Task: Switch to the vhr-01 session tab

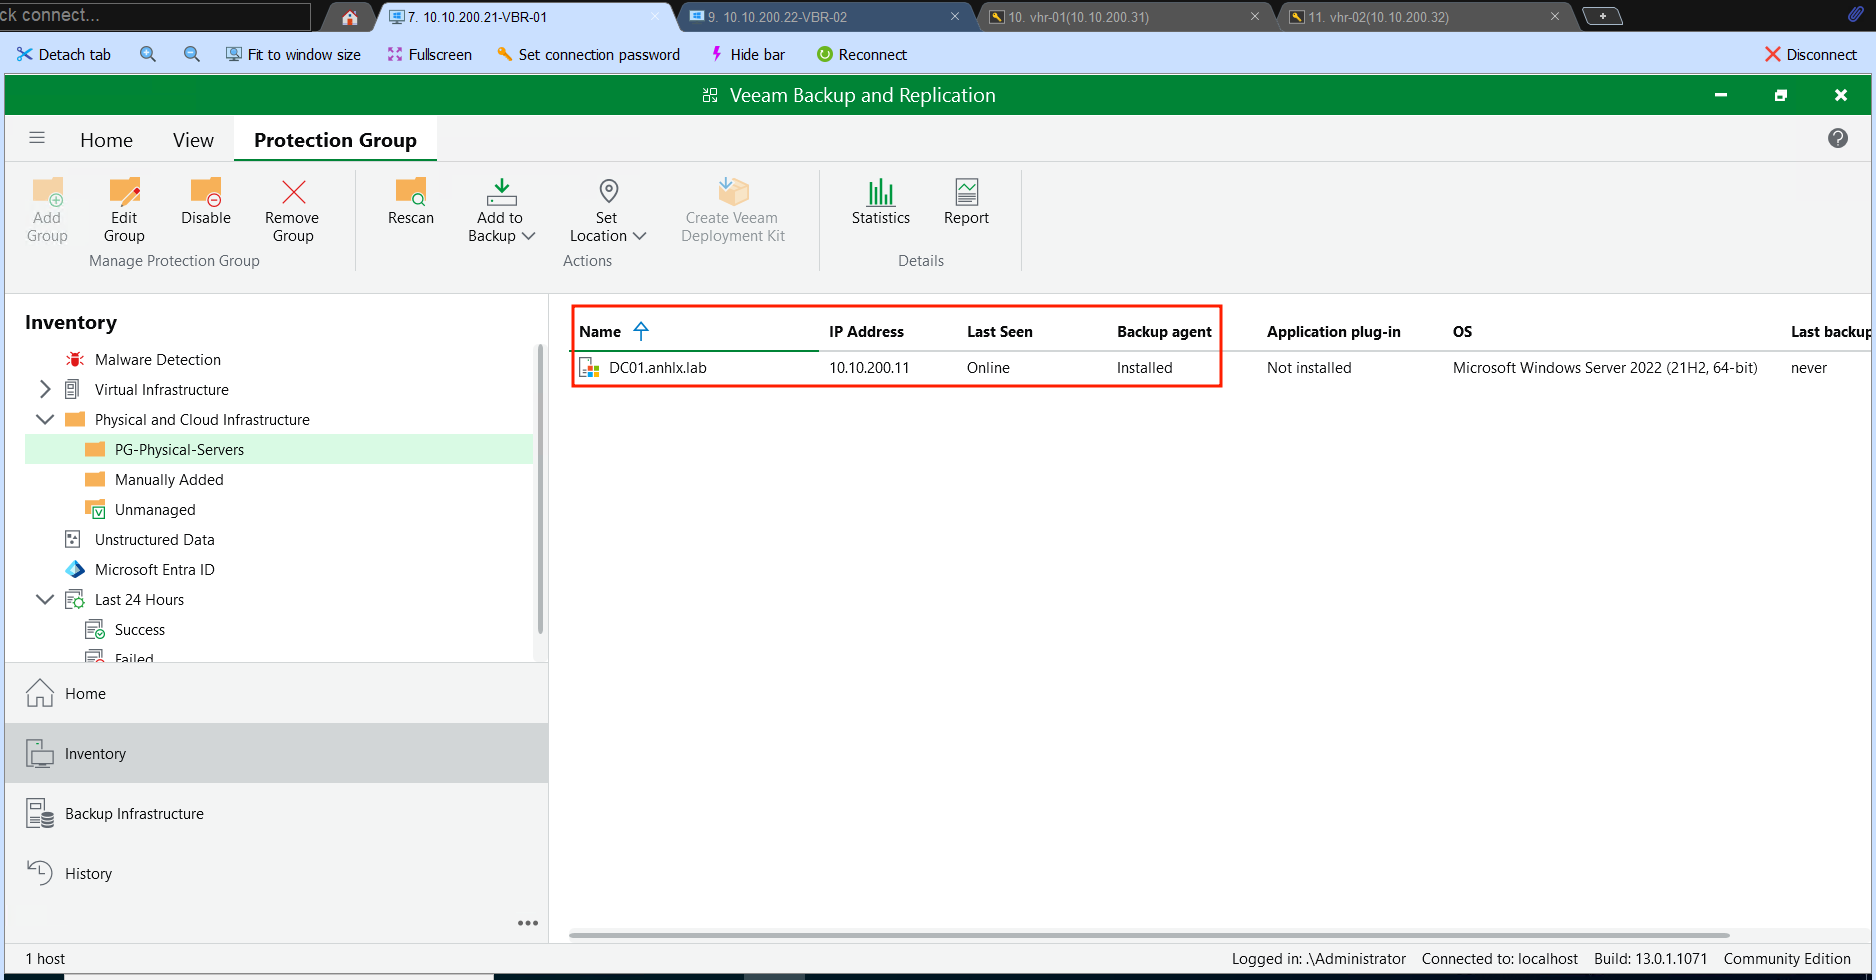Action: click(1126, 17)
